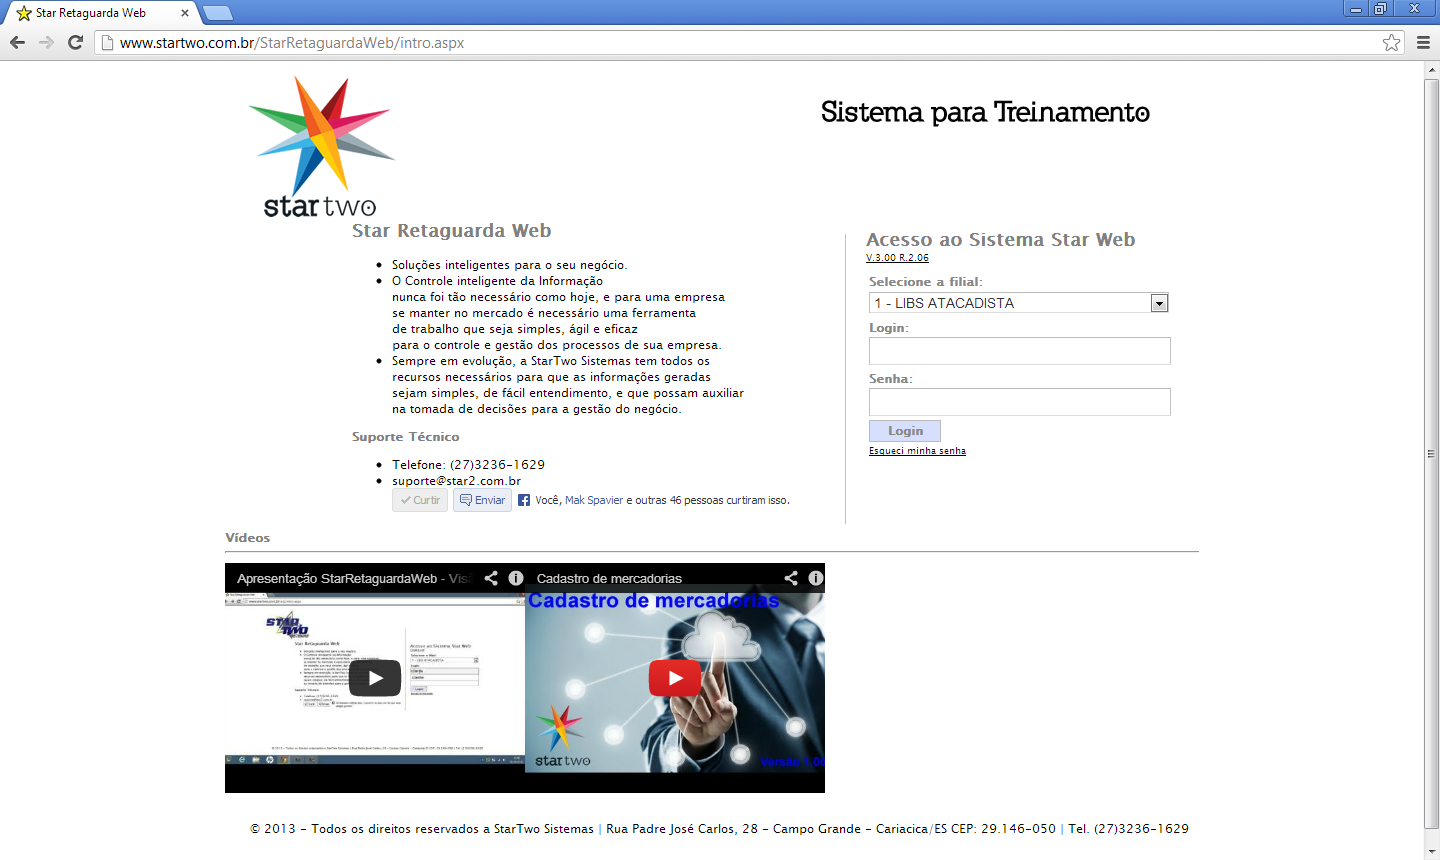The image size is (1440, 860).
Task: Go back using the browser back arrow
Action: tap(17, 42)
